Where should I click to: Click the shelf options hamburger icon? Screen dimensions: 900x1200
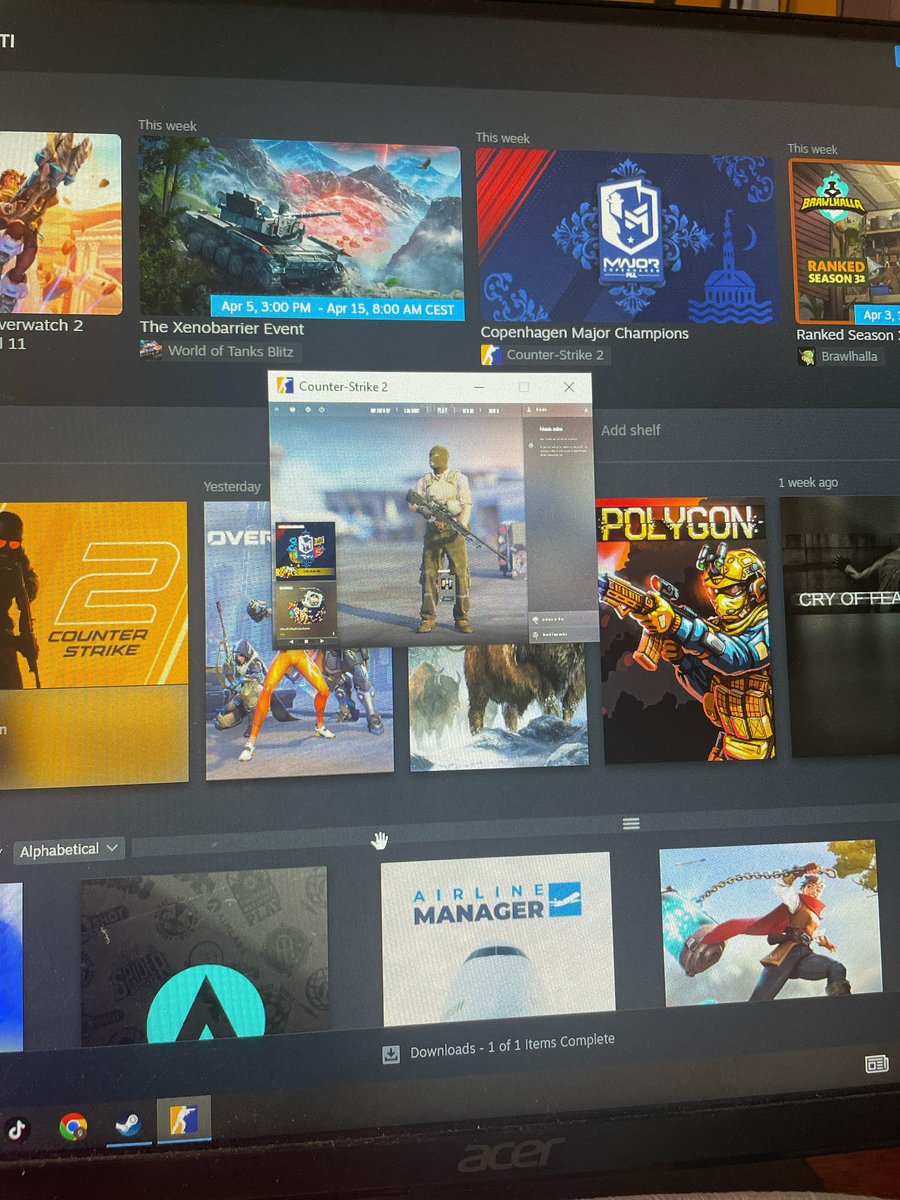tap(631, 823)
